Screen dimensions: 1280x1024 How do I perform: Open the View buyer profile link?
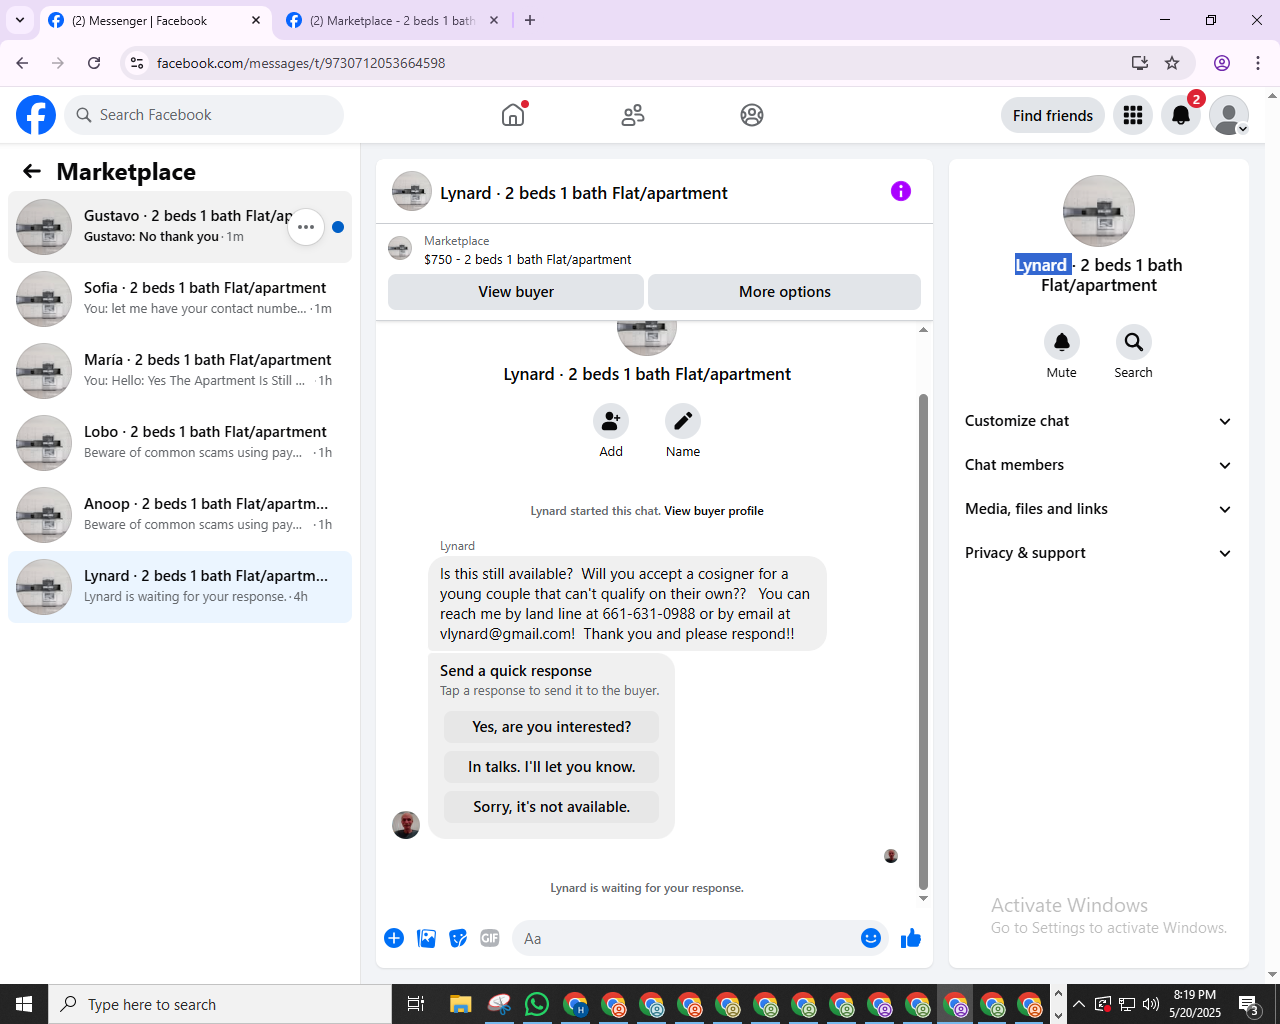714,511
